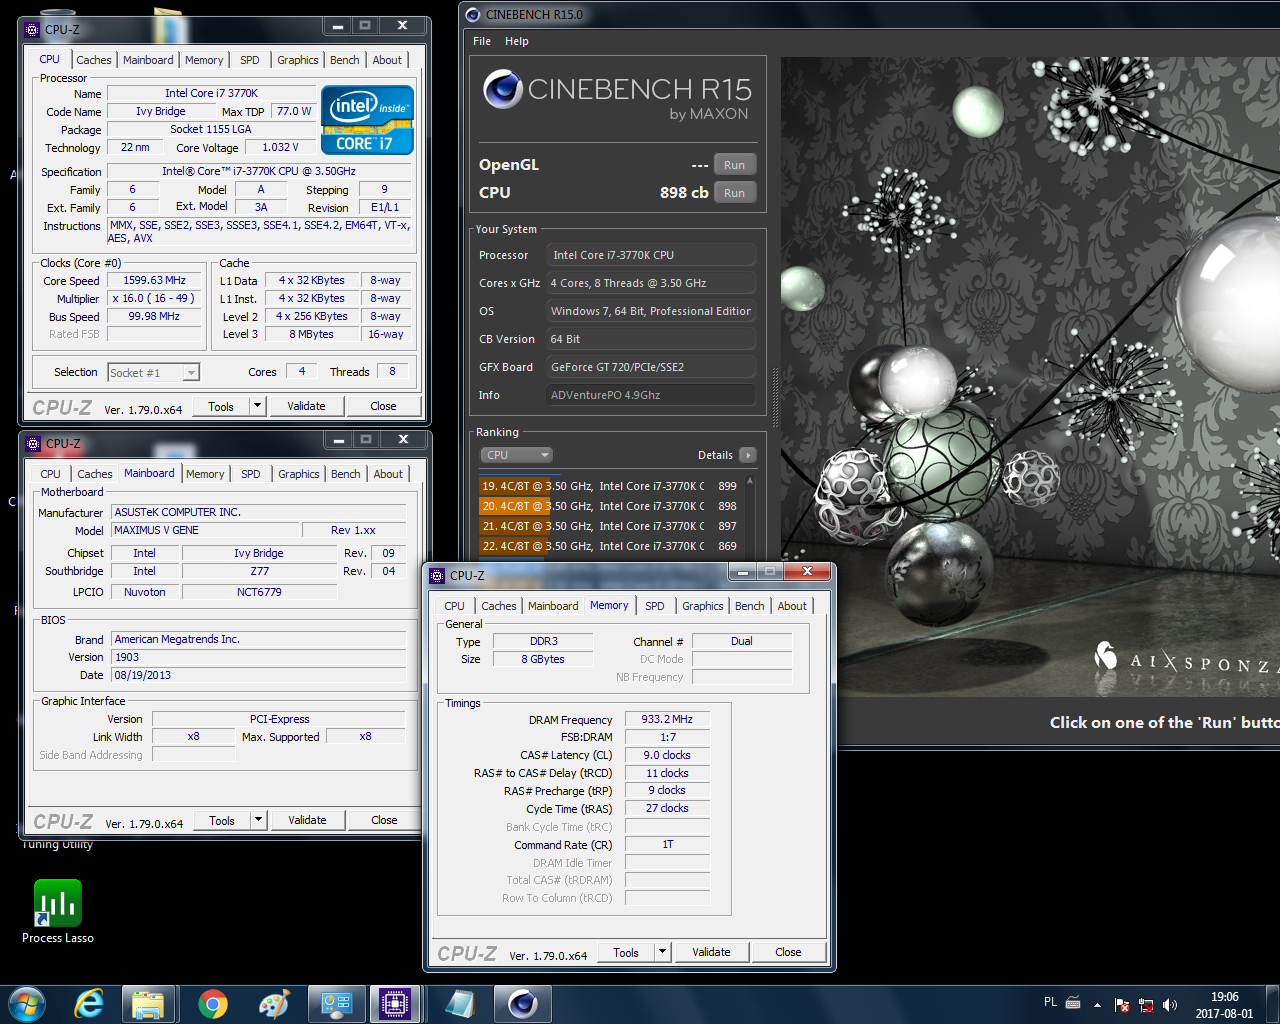
Task: Expand ranking Details arrow in Cinebench
Action: tap(748, 455)
